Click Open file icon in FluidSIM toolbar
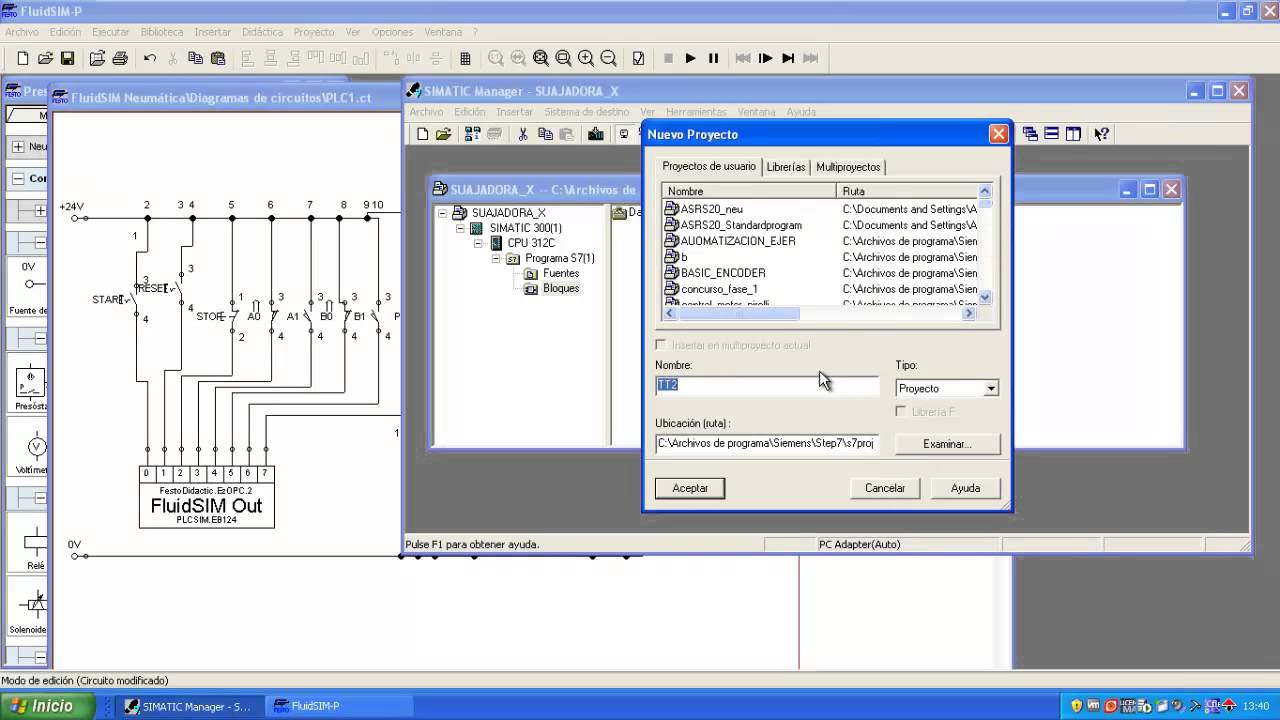This screenshot has width=1280, height=720. tap(45, 59)
